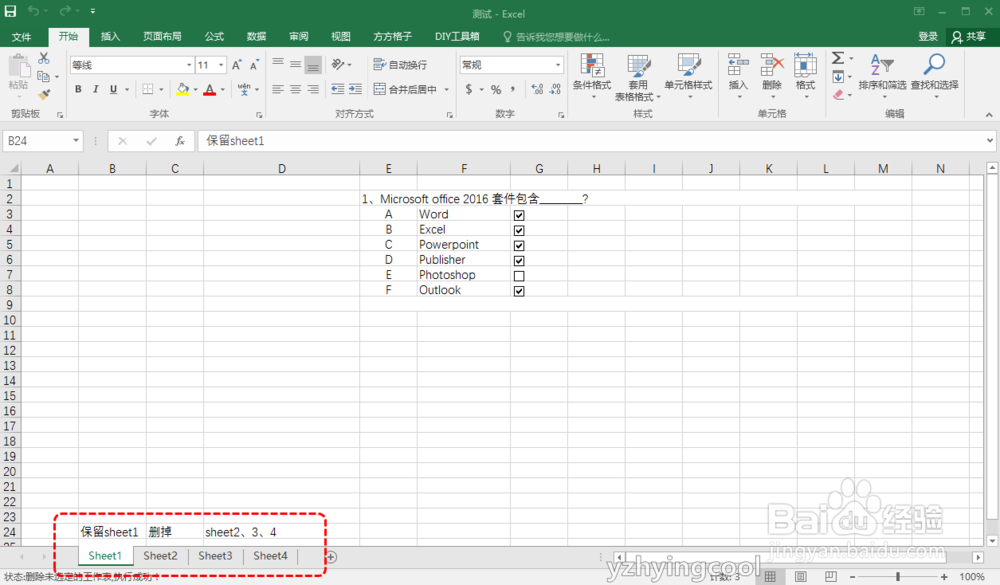Screen dimensions: 1000x585
Task: Toggle Bold formatting
Action: (78, 89)
